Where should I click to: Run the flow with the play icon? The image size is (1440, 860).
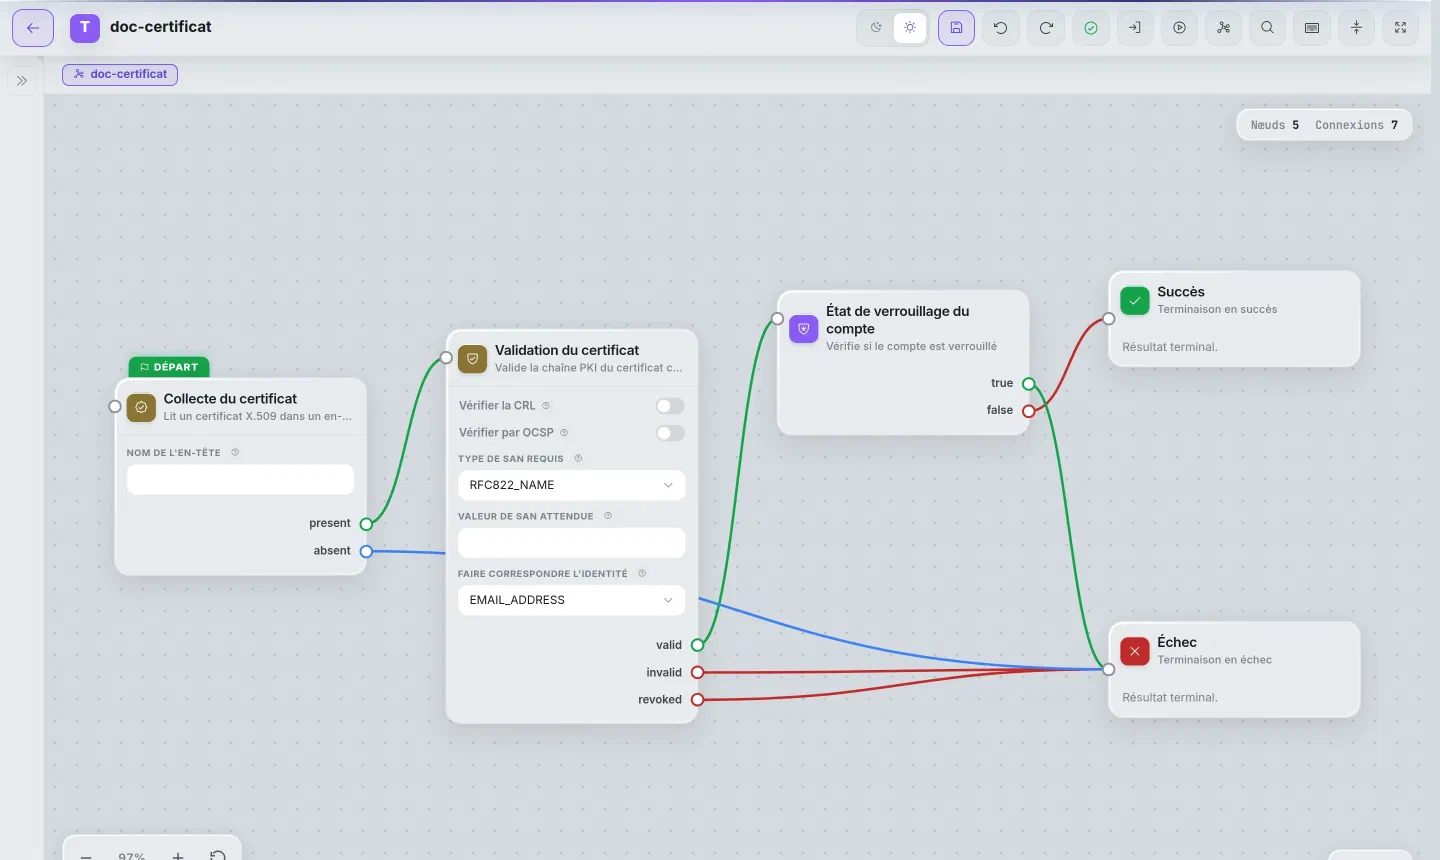click(x=1180, y=27)
